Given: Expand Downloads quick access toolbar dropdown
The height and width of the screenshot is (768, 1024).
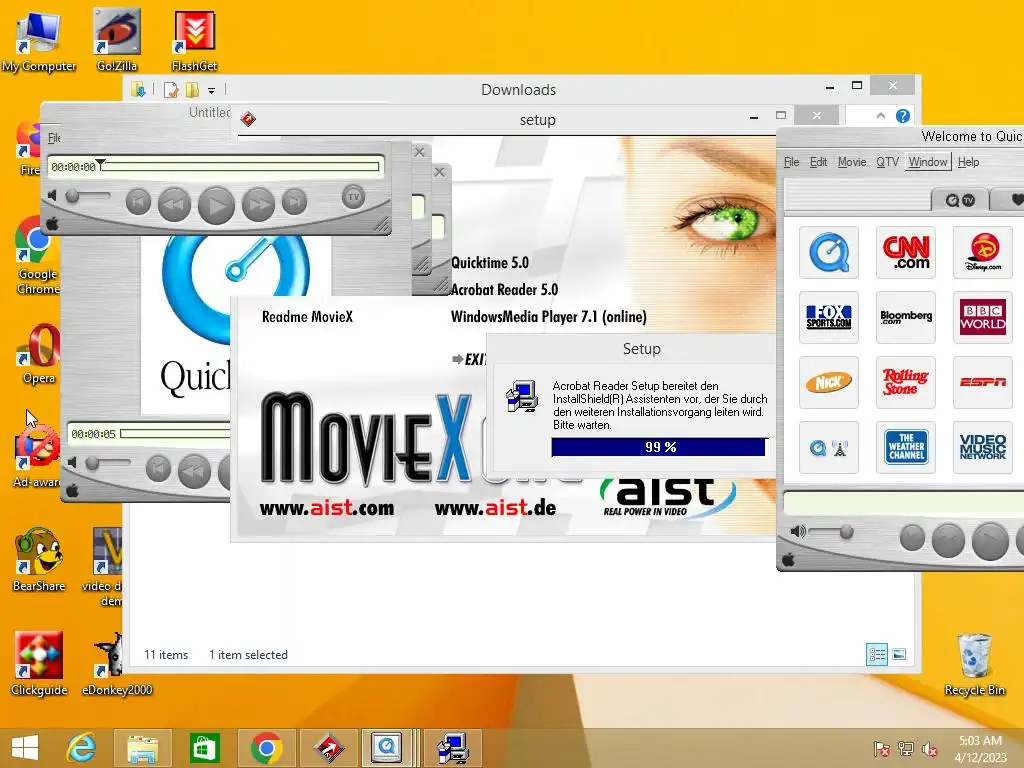Looking at the screenshot, I should (x=212, y=90).
